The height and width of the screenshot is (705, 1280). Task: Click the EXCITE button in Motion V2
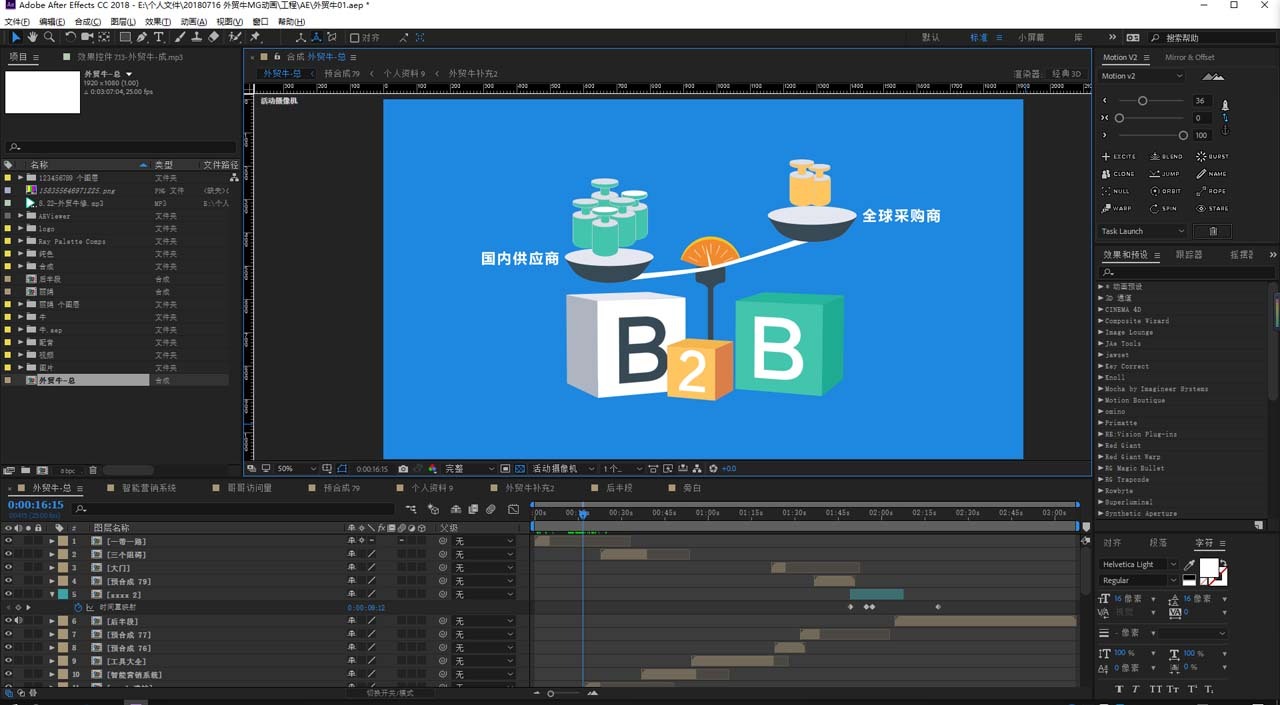coord(1119,157)
